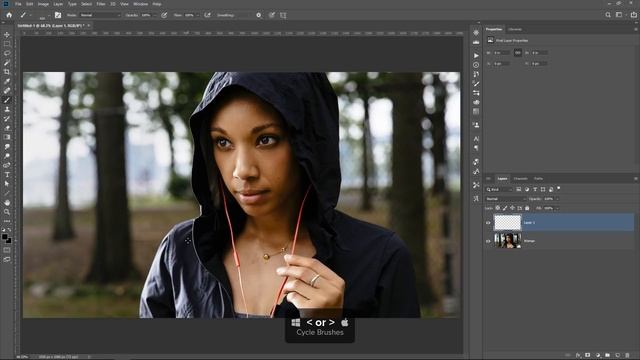The image size is (640, 360).
Task: Click the create new layer button
Action: (x=618, y=356)
